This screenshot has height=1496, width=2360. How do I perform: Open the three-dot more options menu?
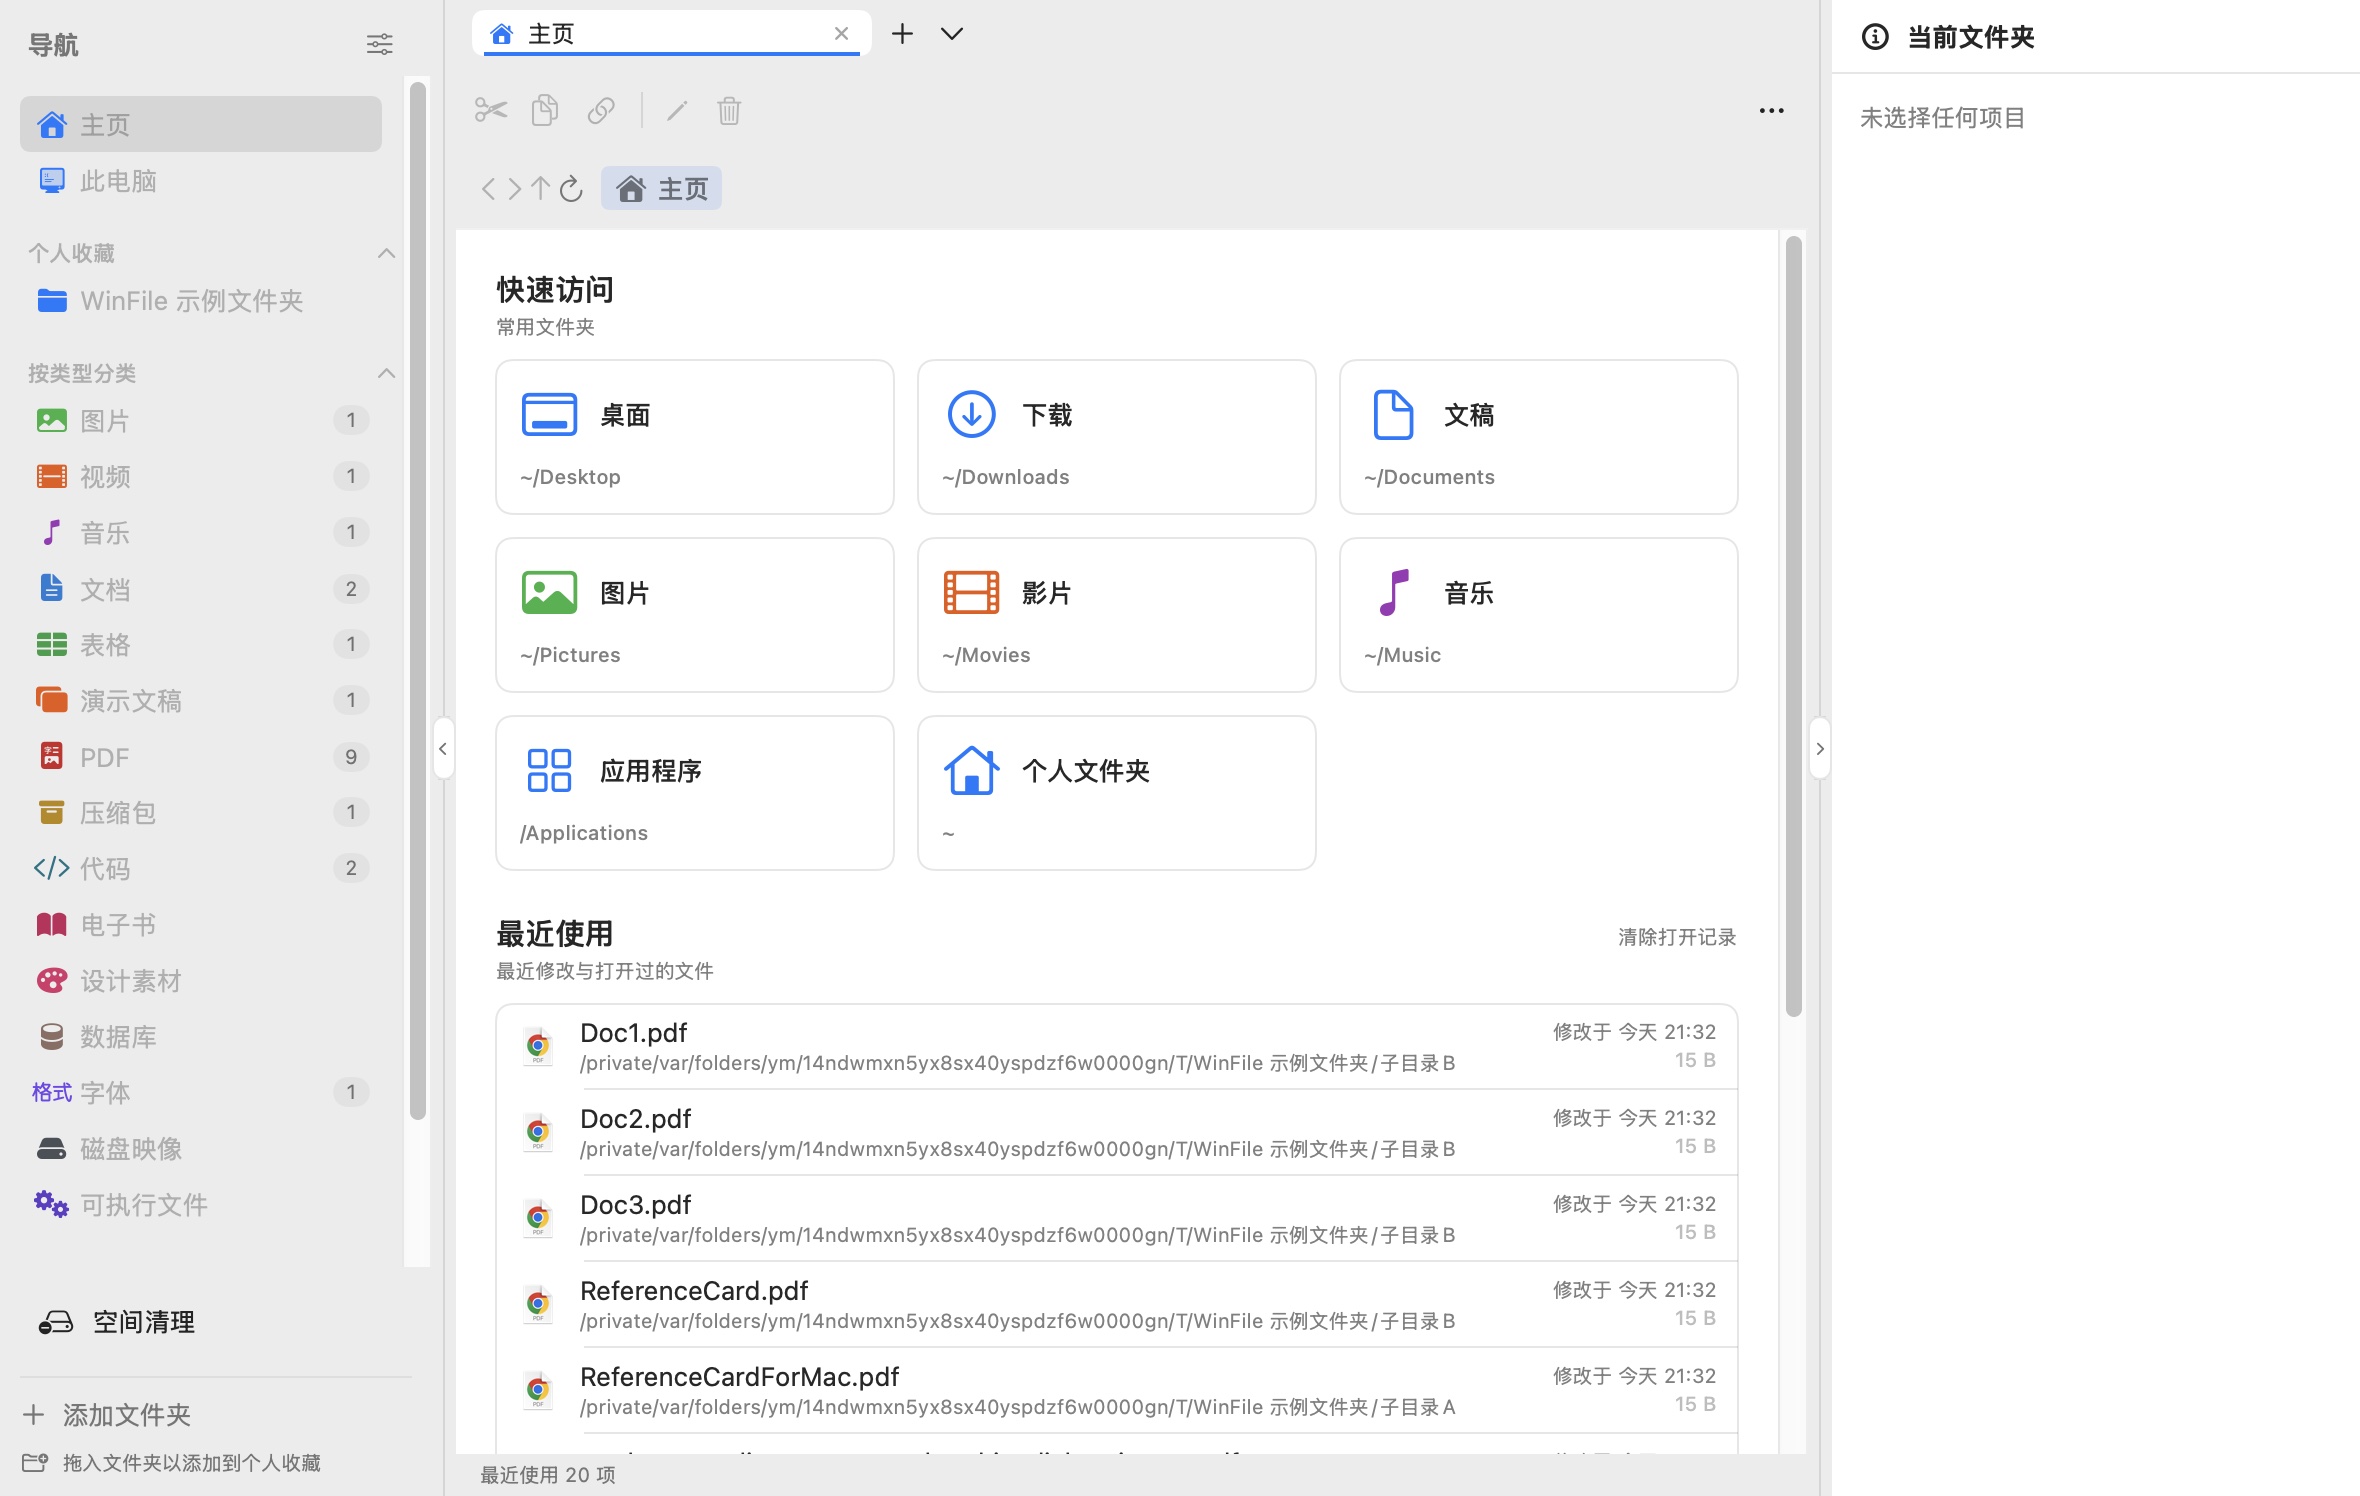coord(1771,111)
